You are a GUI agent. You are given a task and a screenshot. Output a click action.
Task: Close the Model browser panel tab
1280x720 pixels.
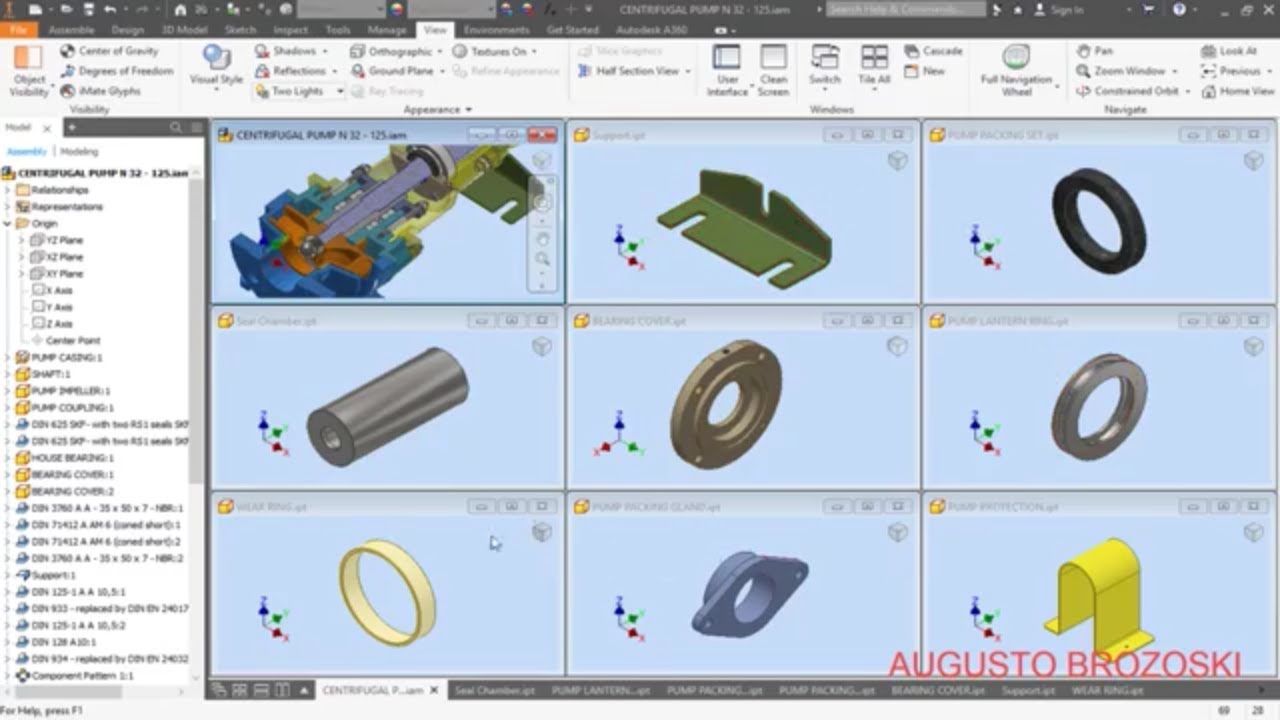[46, 129]
